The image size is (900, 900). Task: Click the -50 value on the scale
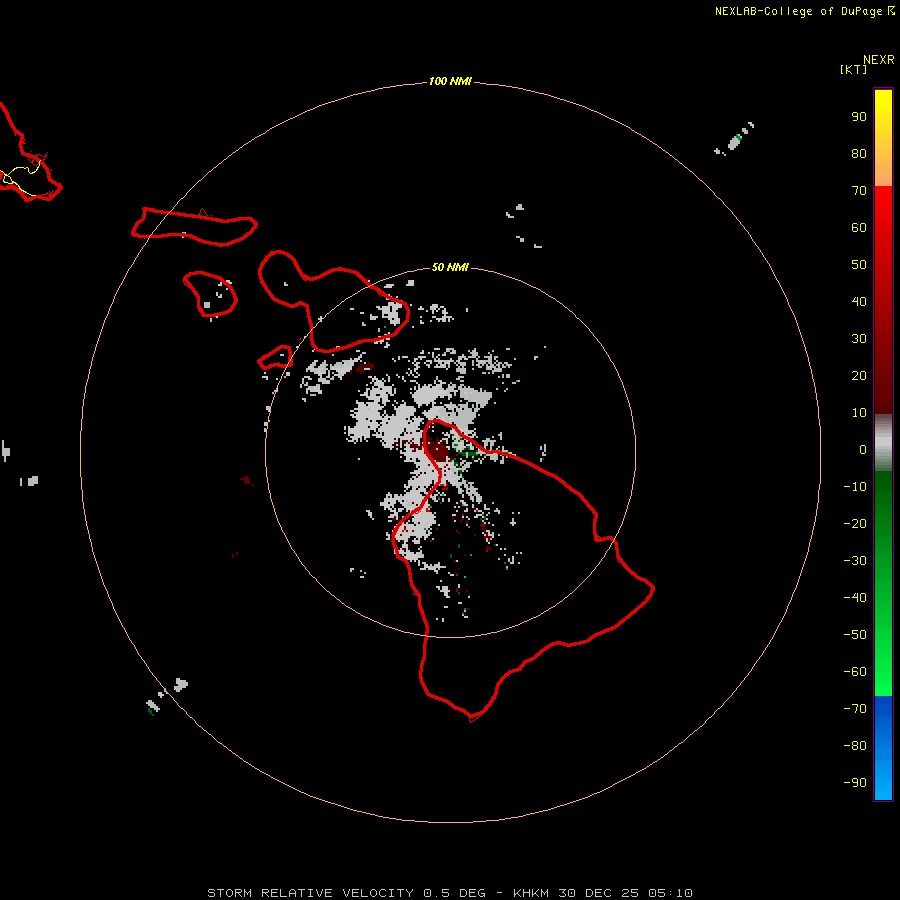coord(855,635)
